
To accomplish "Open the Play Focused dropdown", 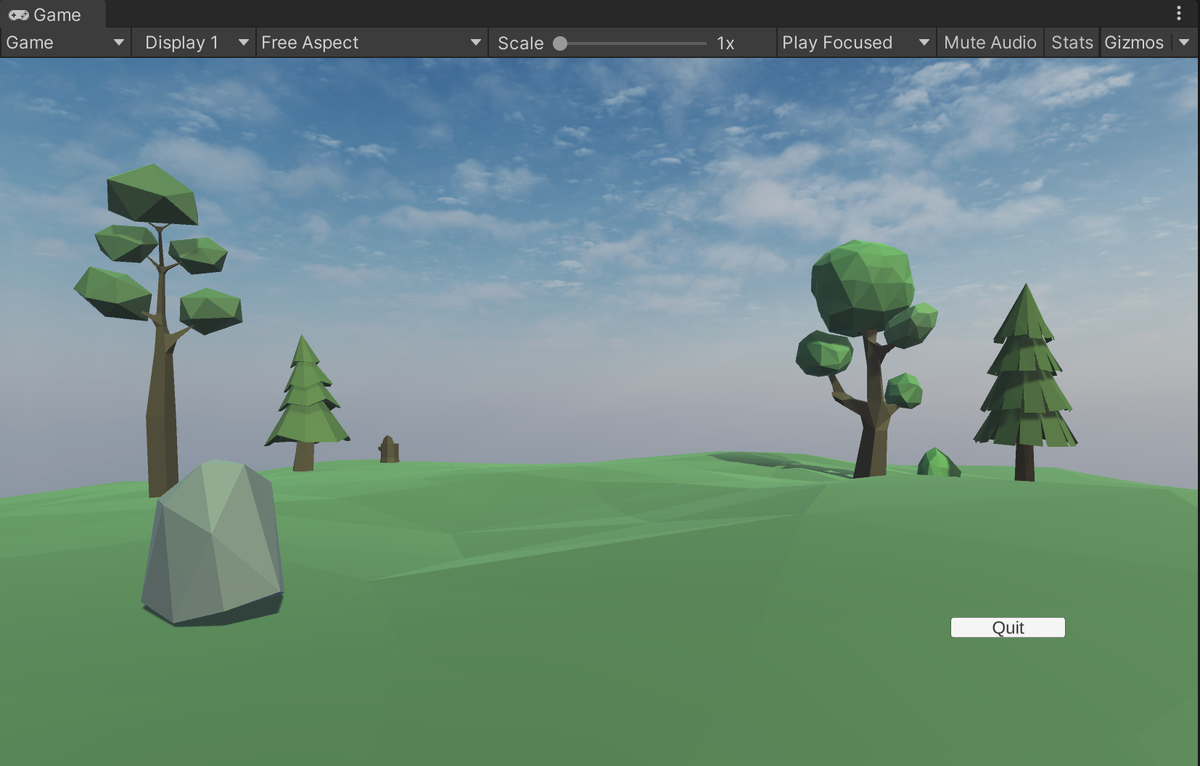I will (856, 43).
